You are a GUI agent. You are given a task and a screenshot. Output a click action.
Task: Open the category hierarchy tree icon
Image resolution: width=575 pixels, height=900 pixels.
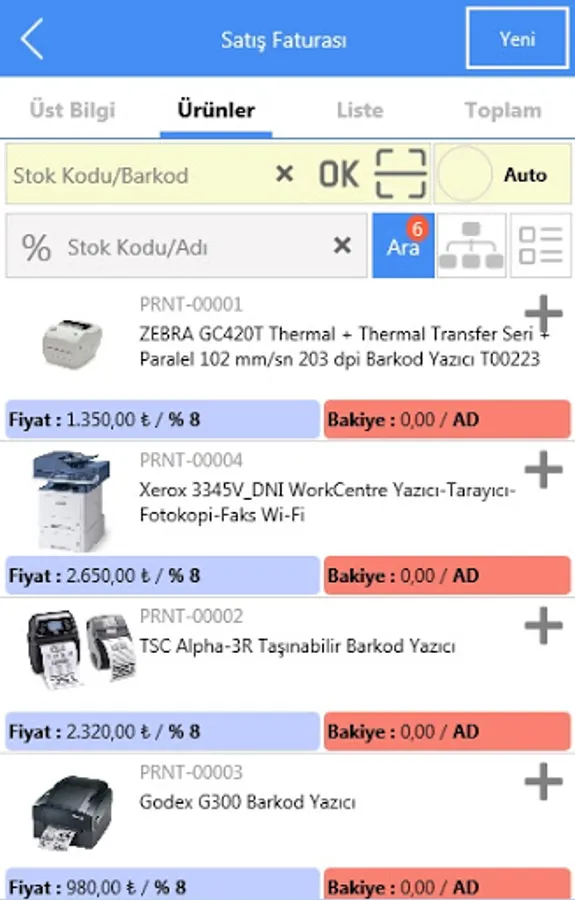pyautogui.click(x=471, y=246)
